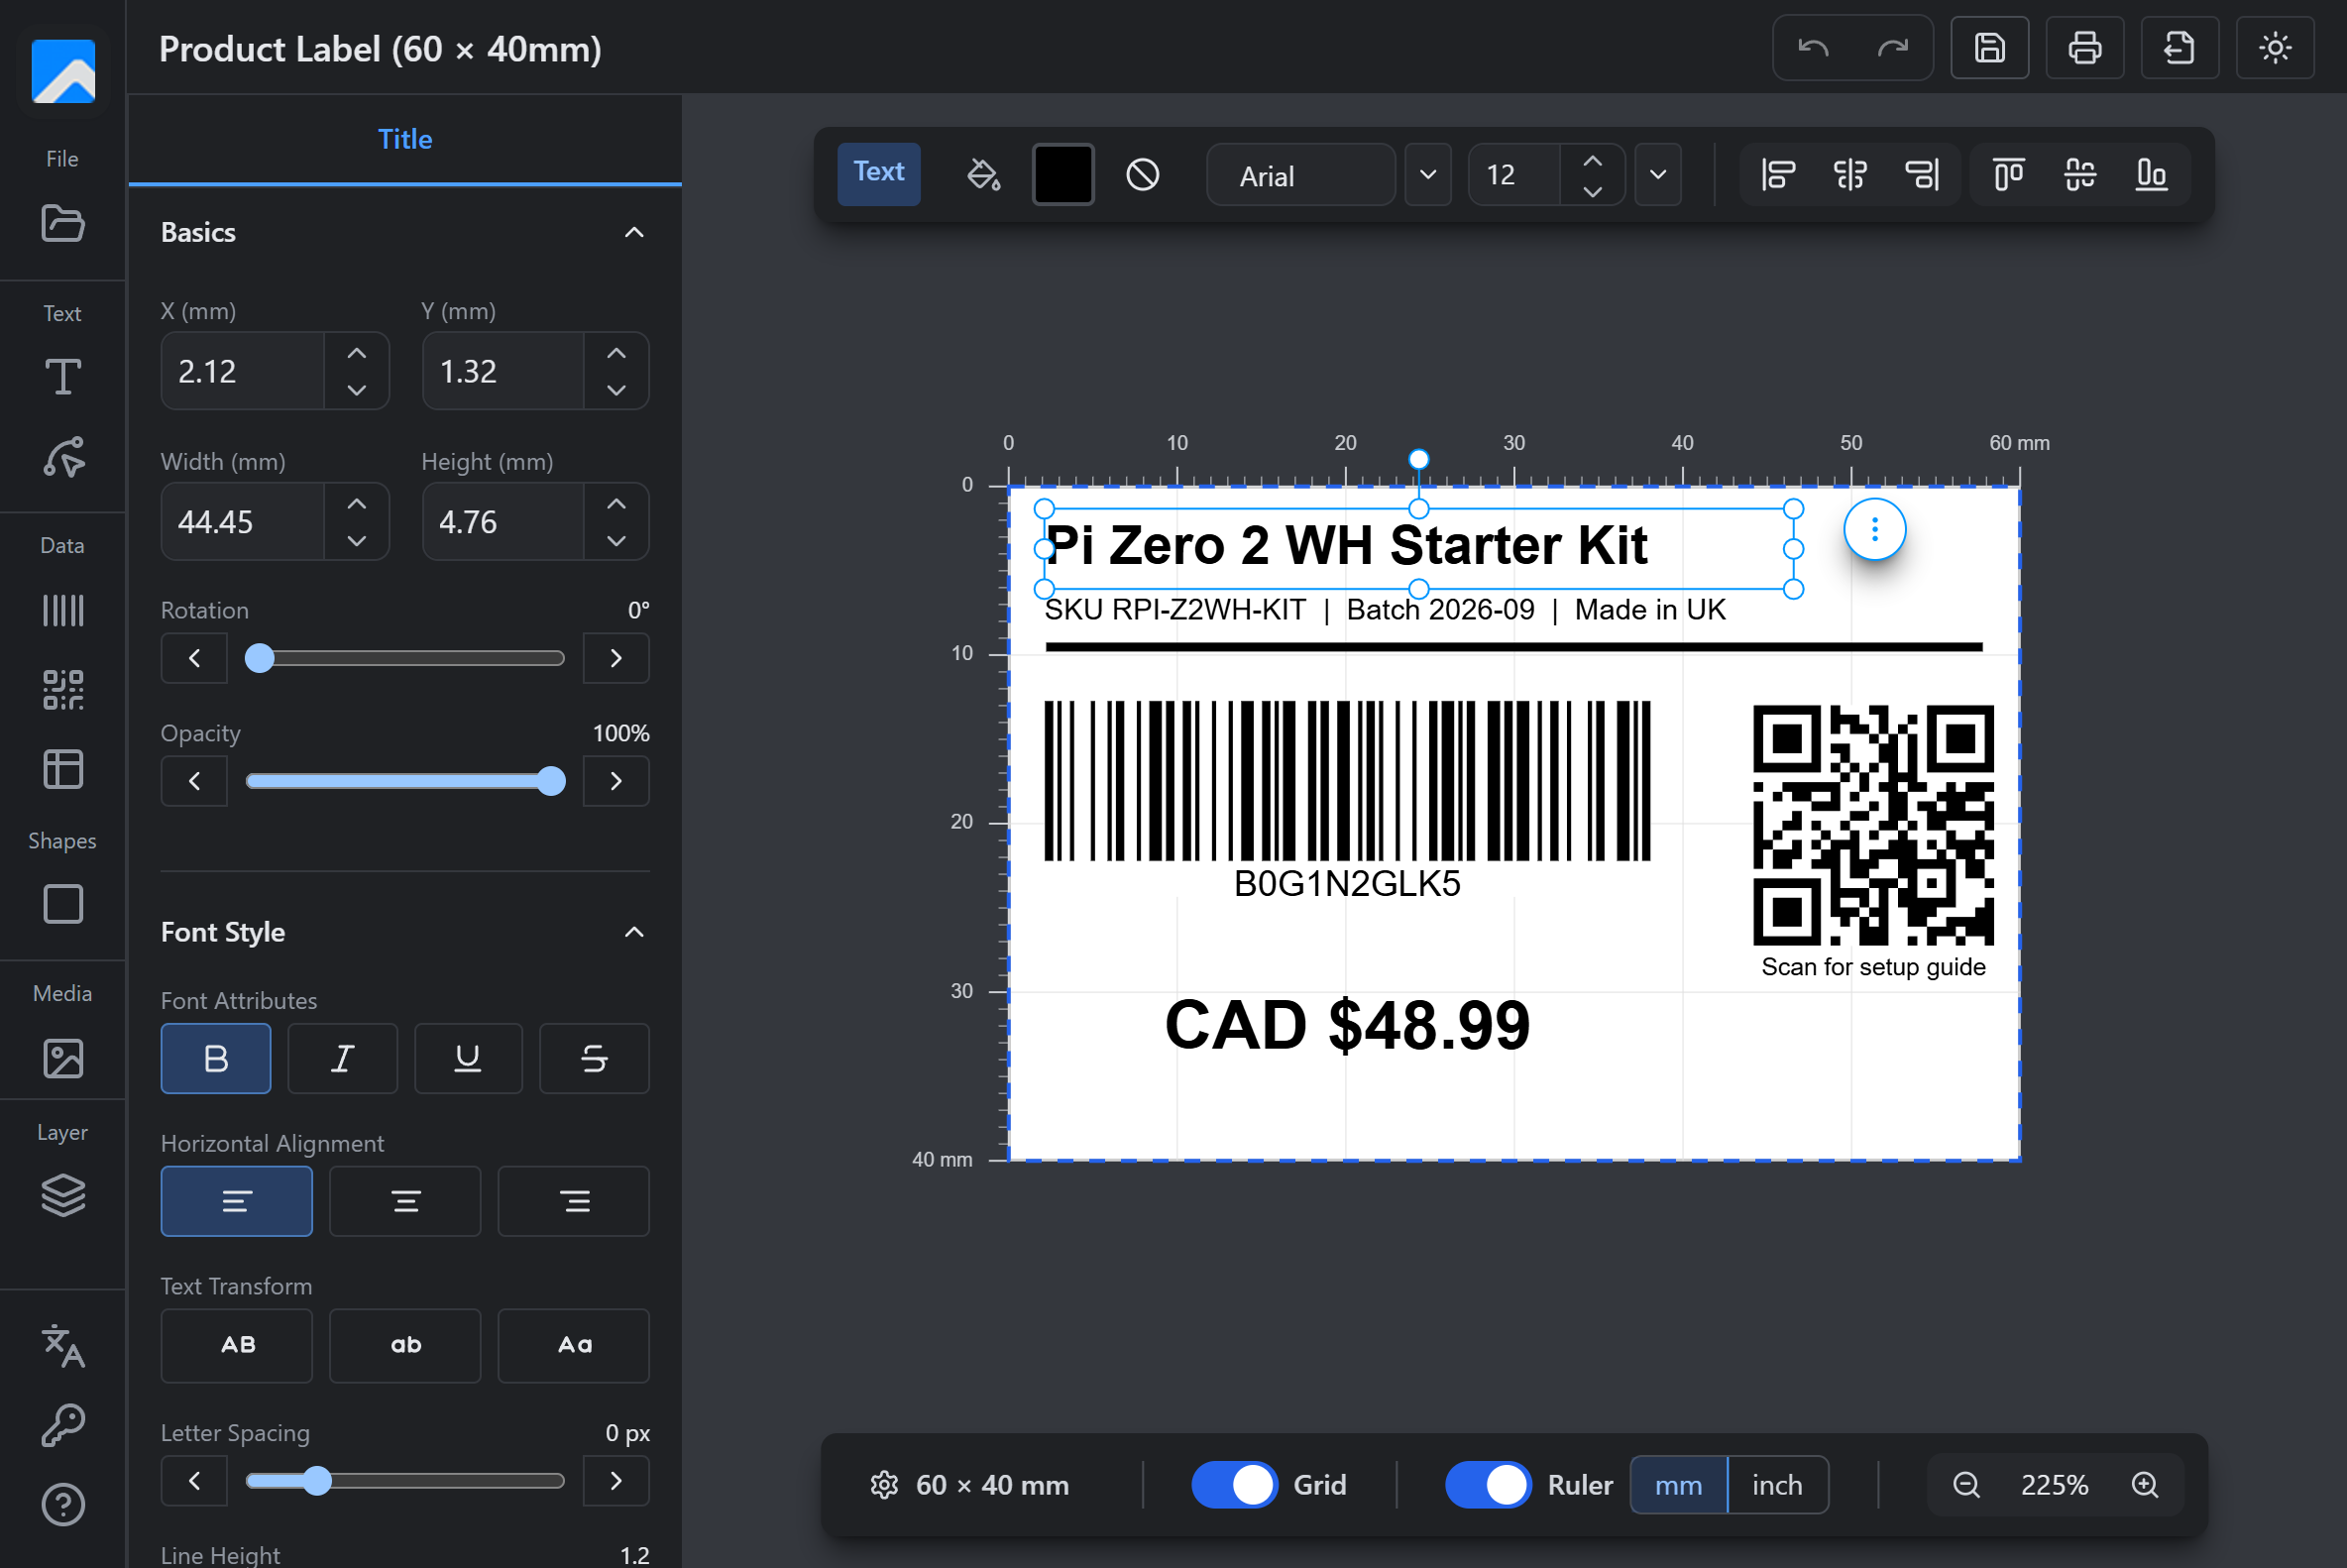
Task: Apply uppercase AB text transform
Action: pyautogui.click(x=236, y=1345)
